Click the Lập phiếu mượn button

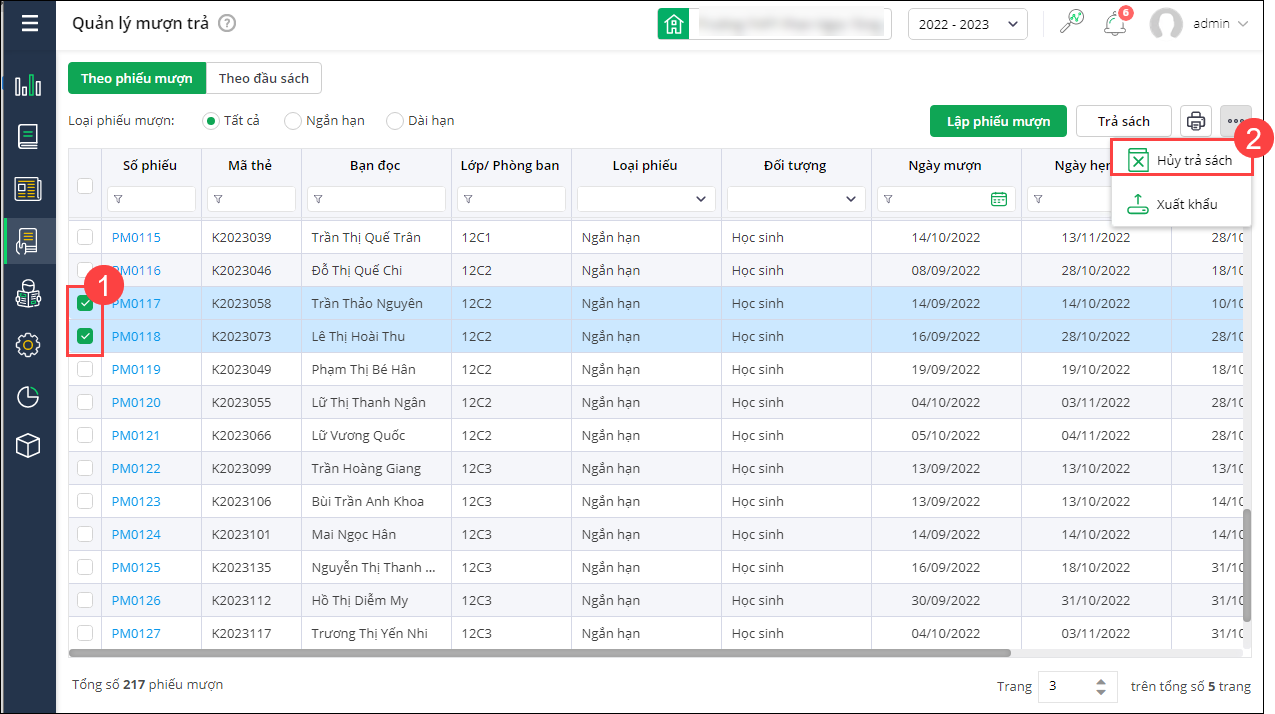[997, 121]
